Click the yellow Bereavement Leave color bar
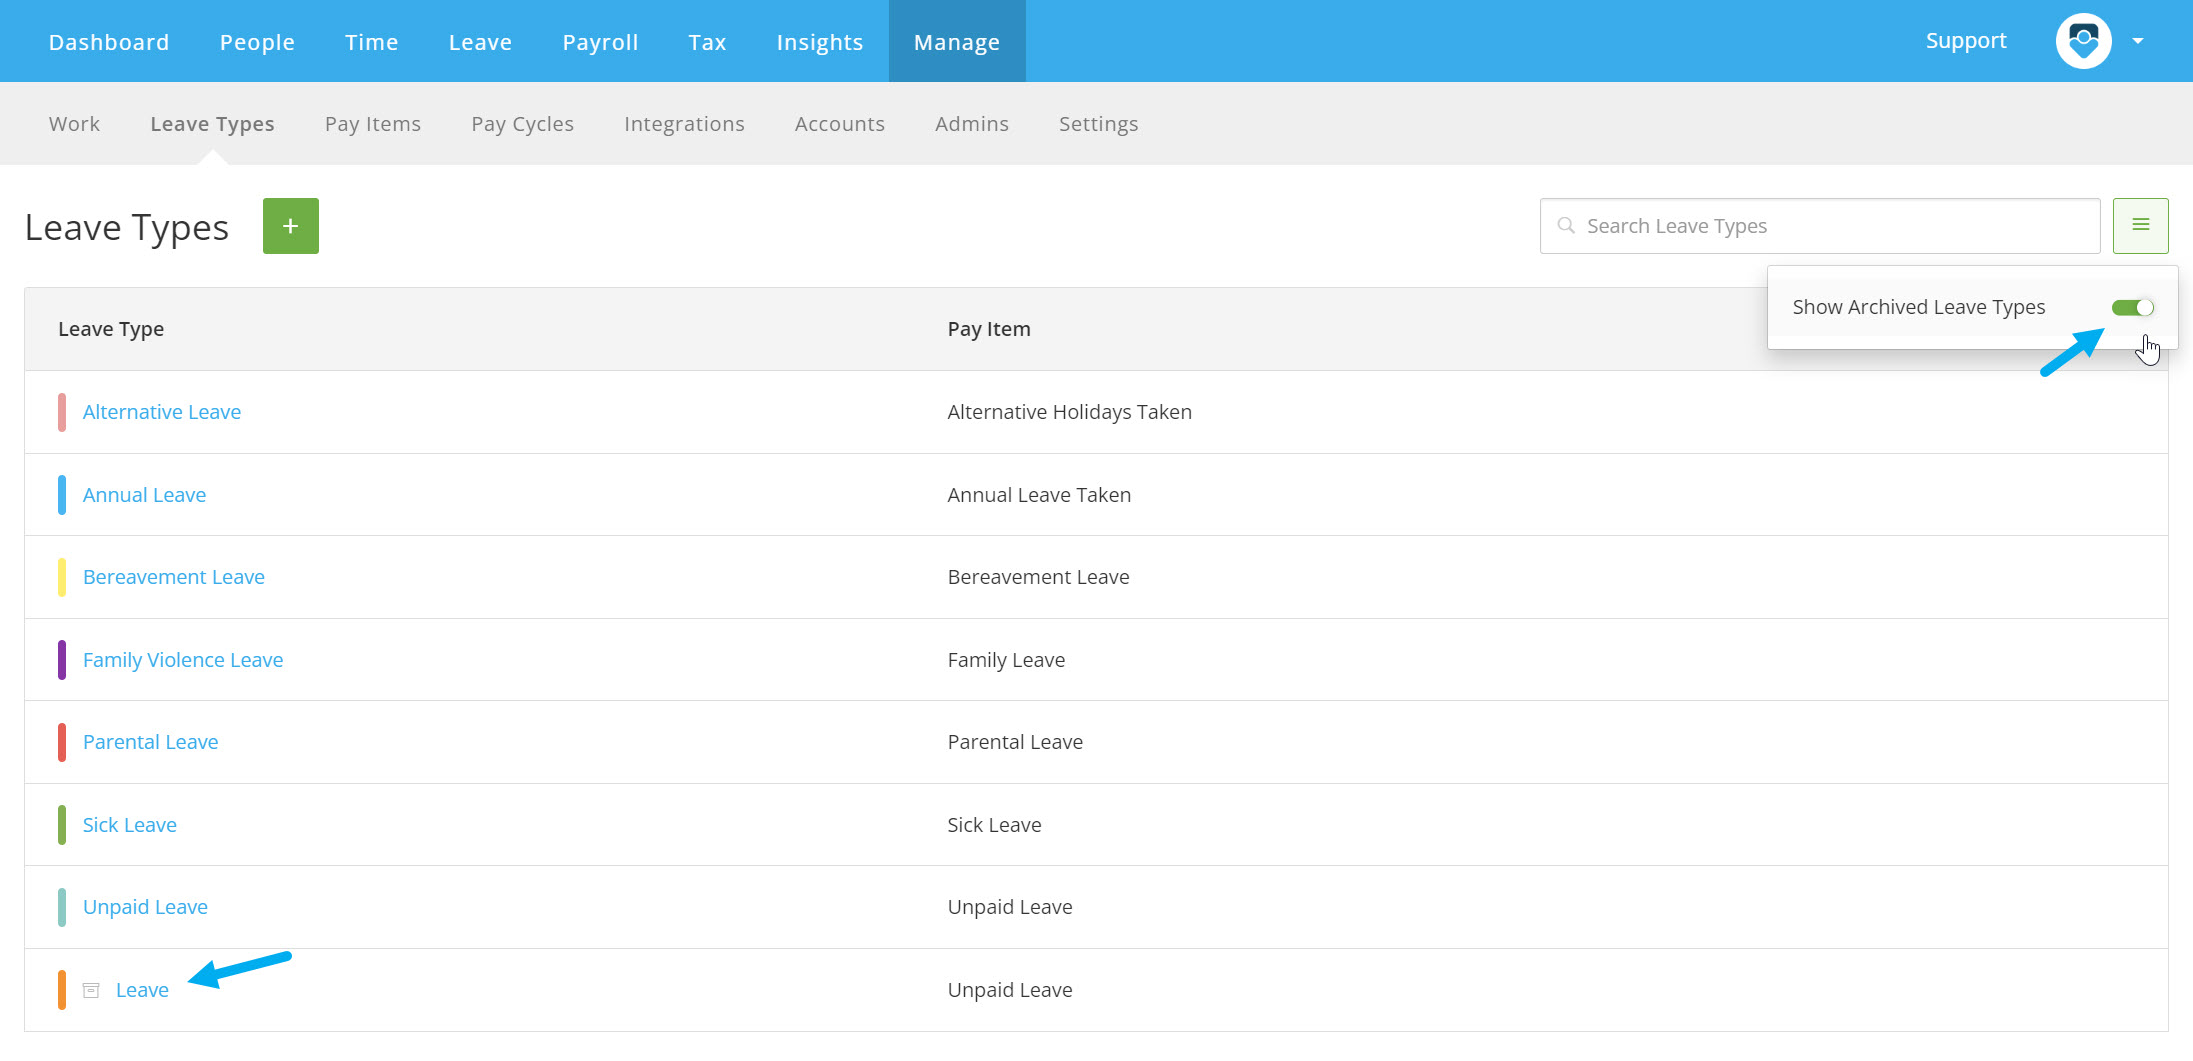 [62, 577]
